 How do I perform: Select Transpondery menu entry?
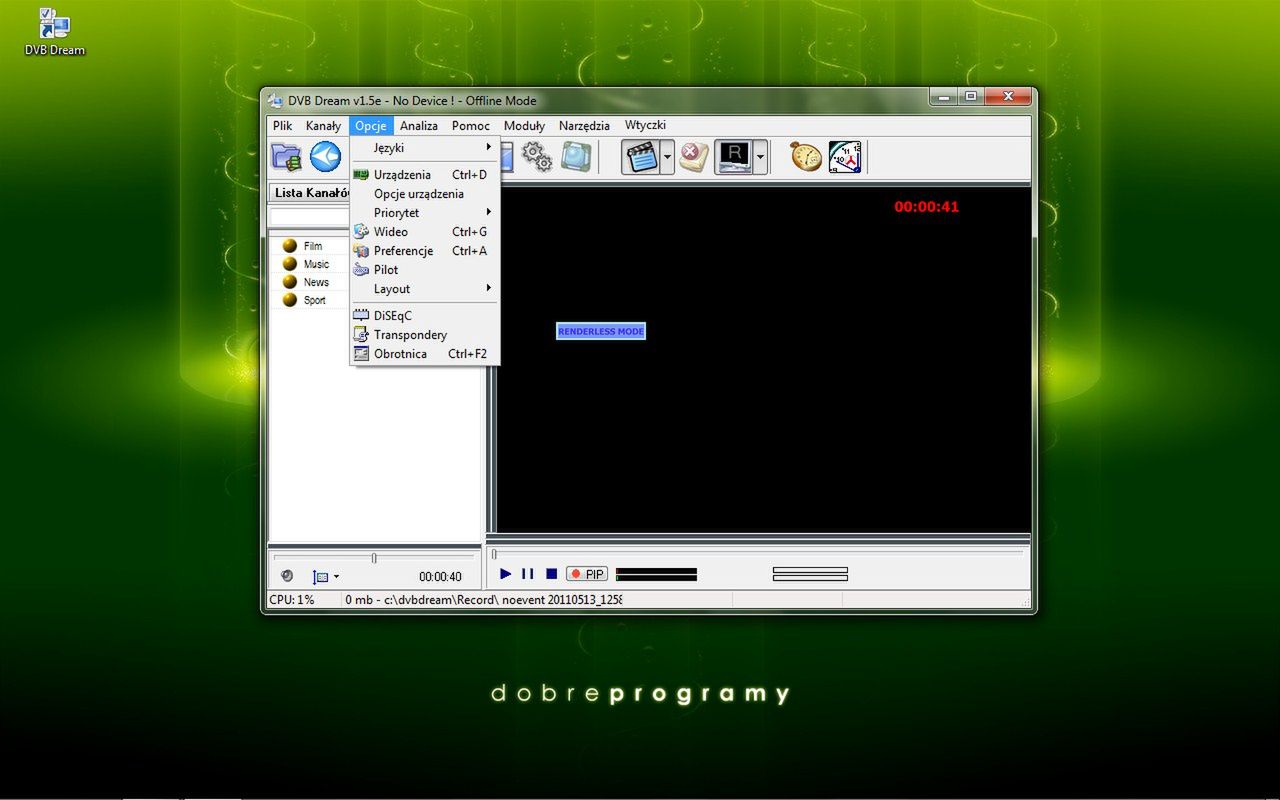[425, 335]
